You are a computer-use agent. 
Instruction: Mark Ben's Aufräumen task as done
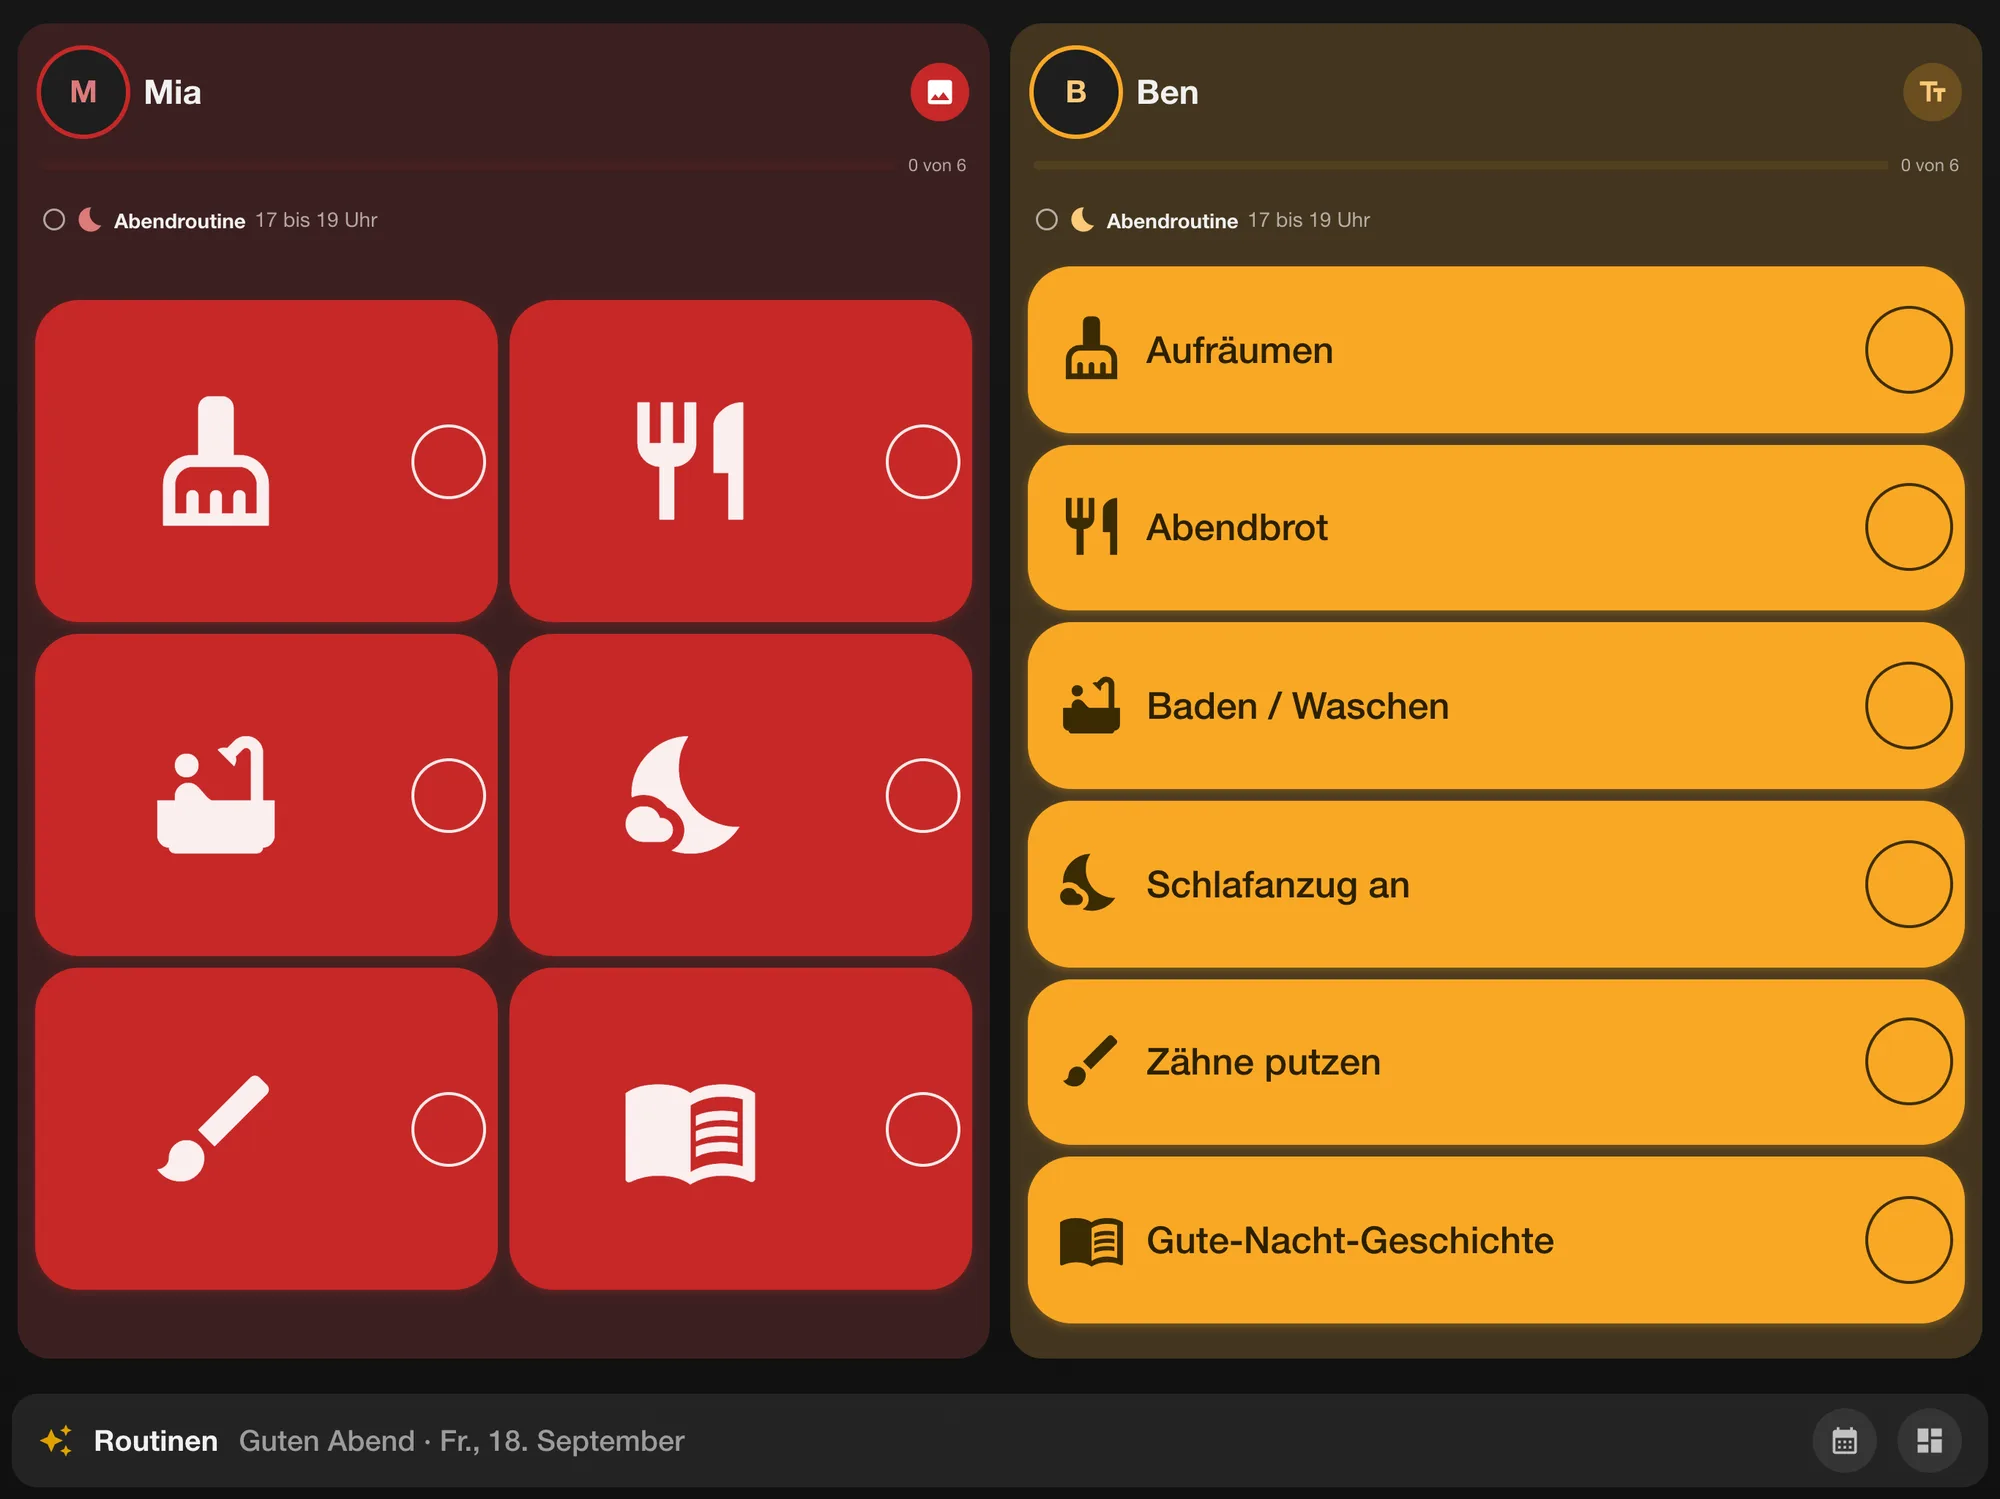(1908, 350)
